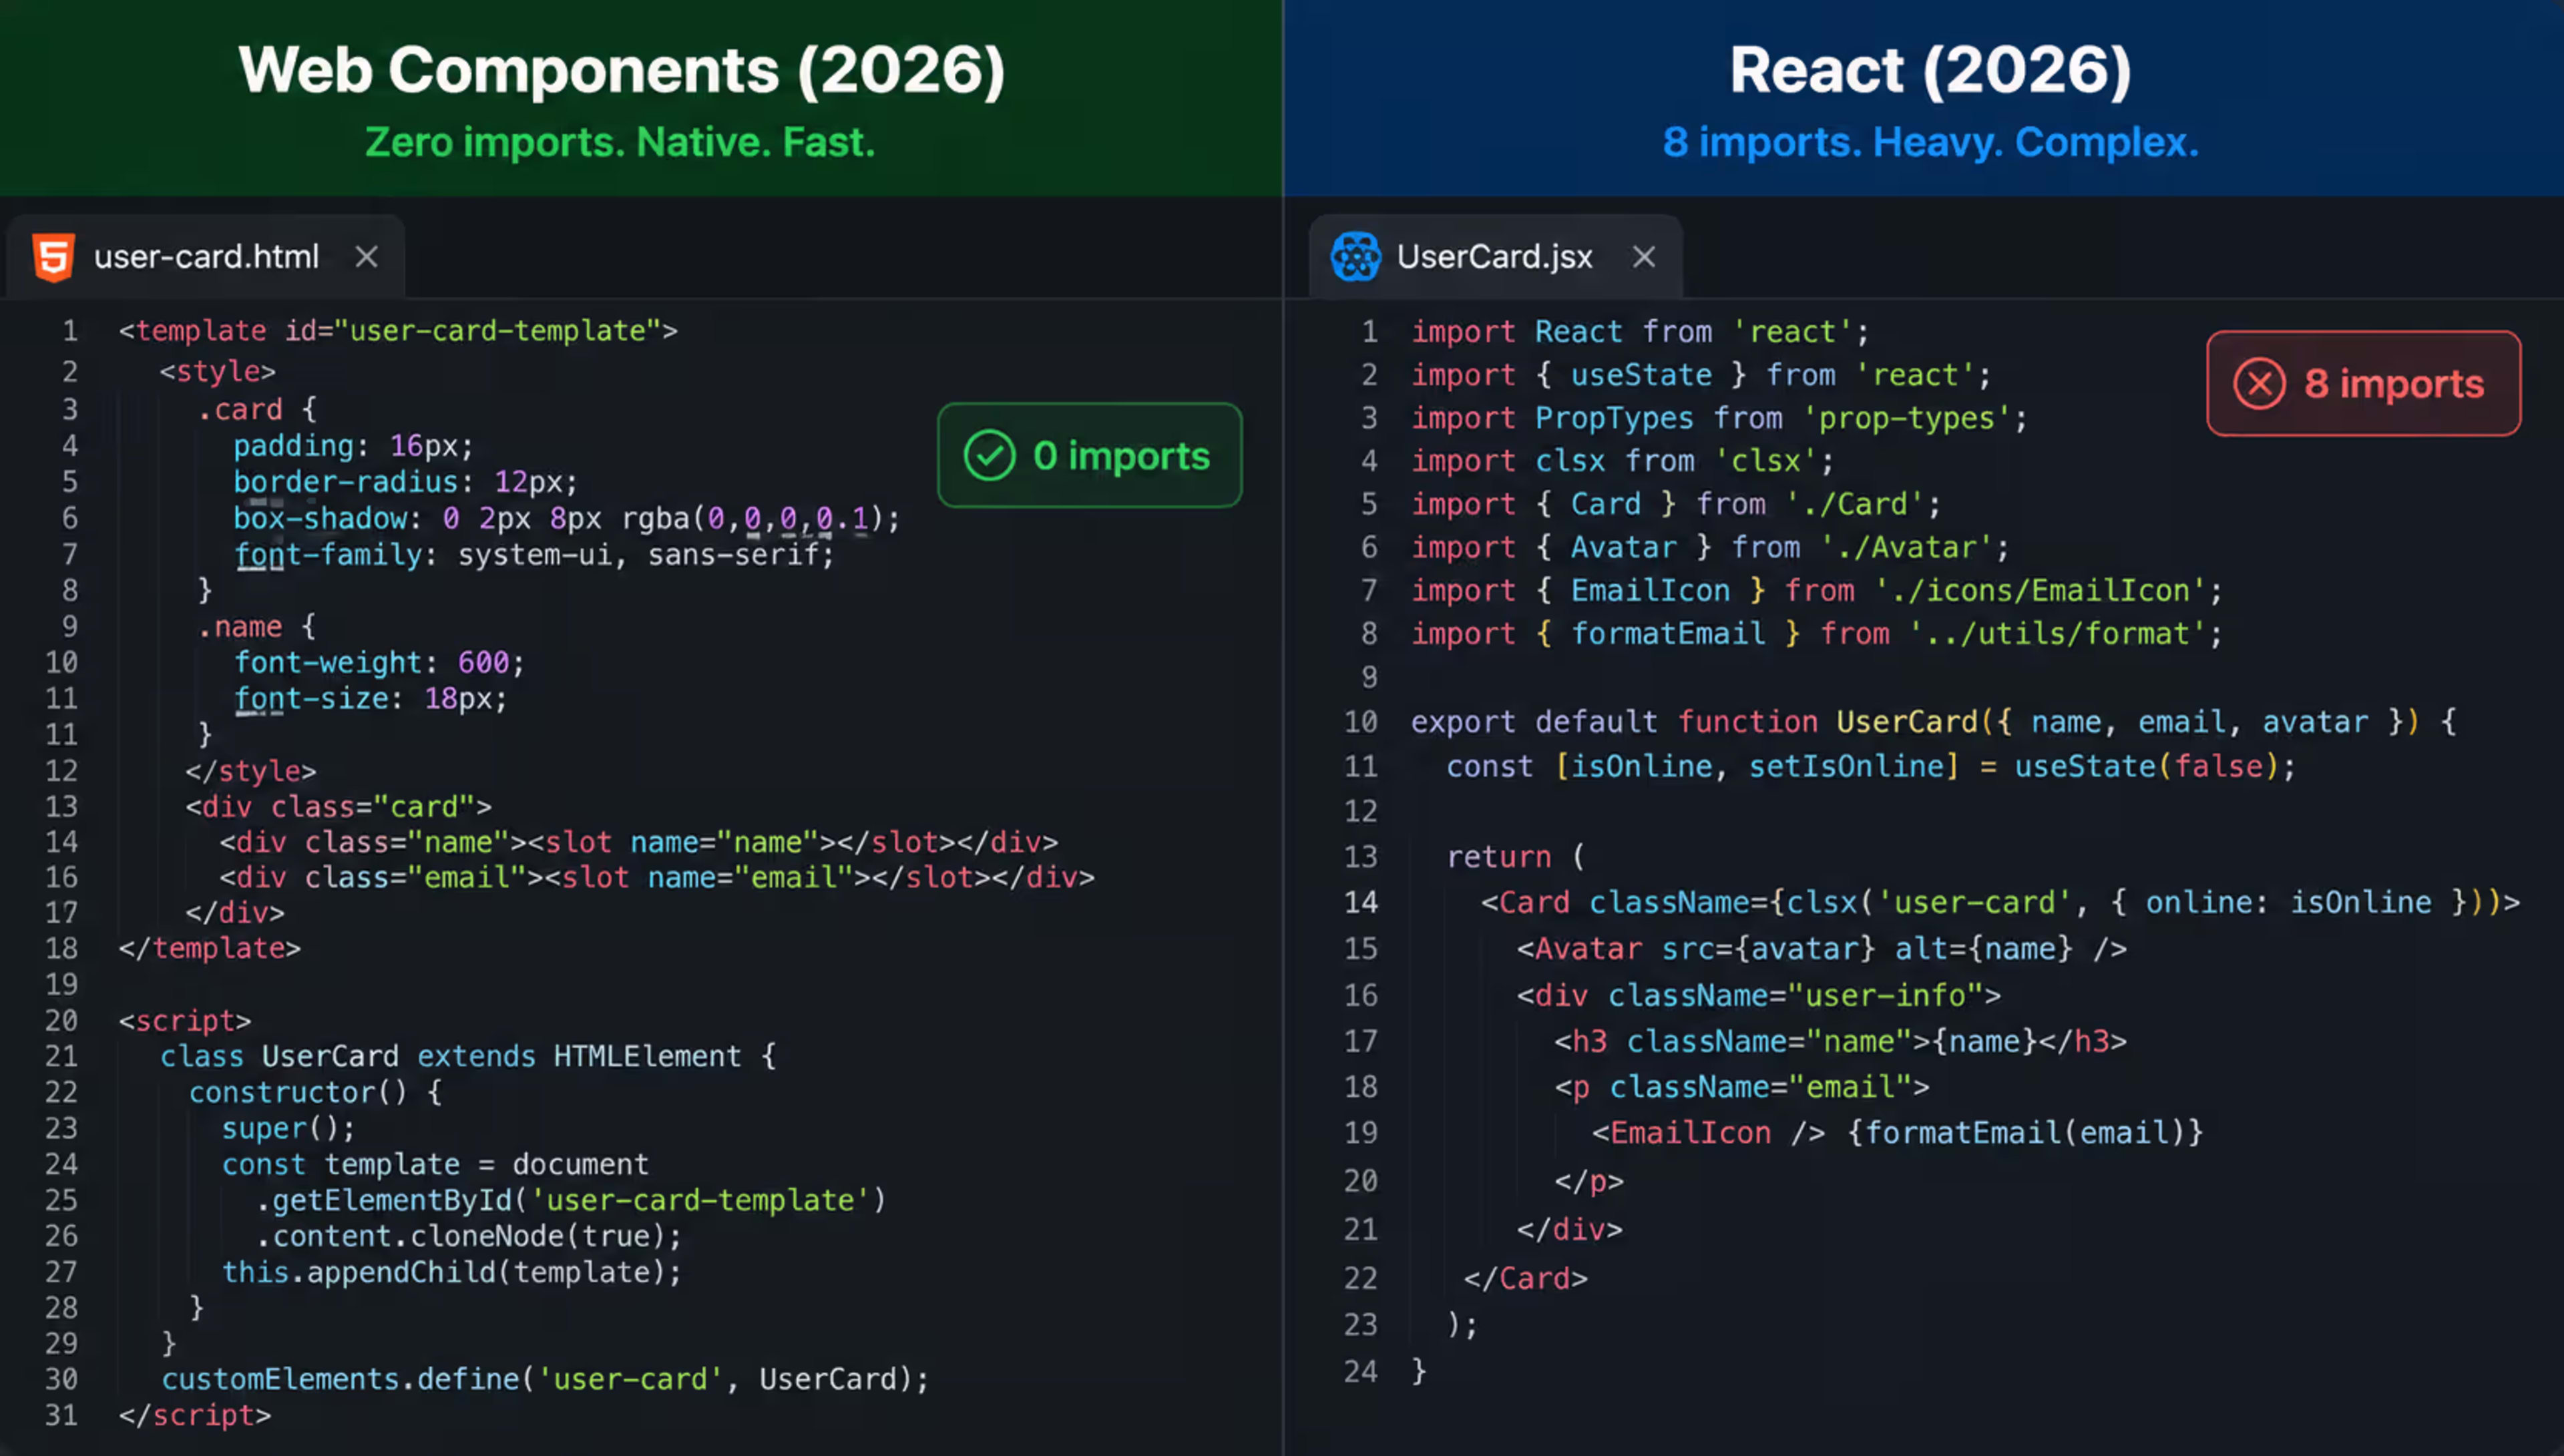Click the 'font-family: system-ui, sans-serif;' line

click(534, 554)
